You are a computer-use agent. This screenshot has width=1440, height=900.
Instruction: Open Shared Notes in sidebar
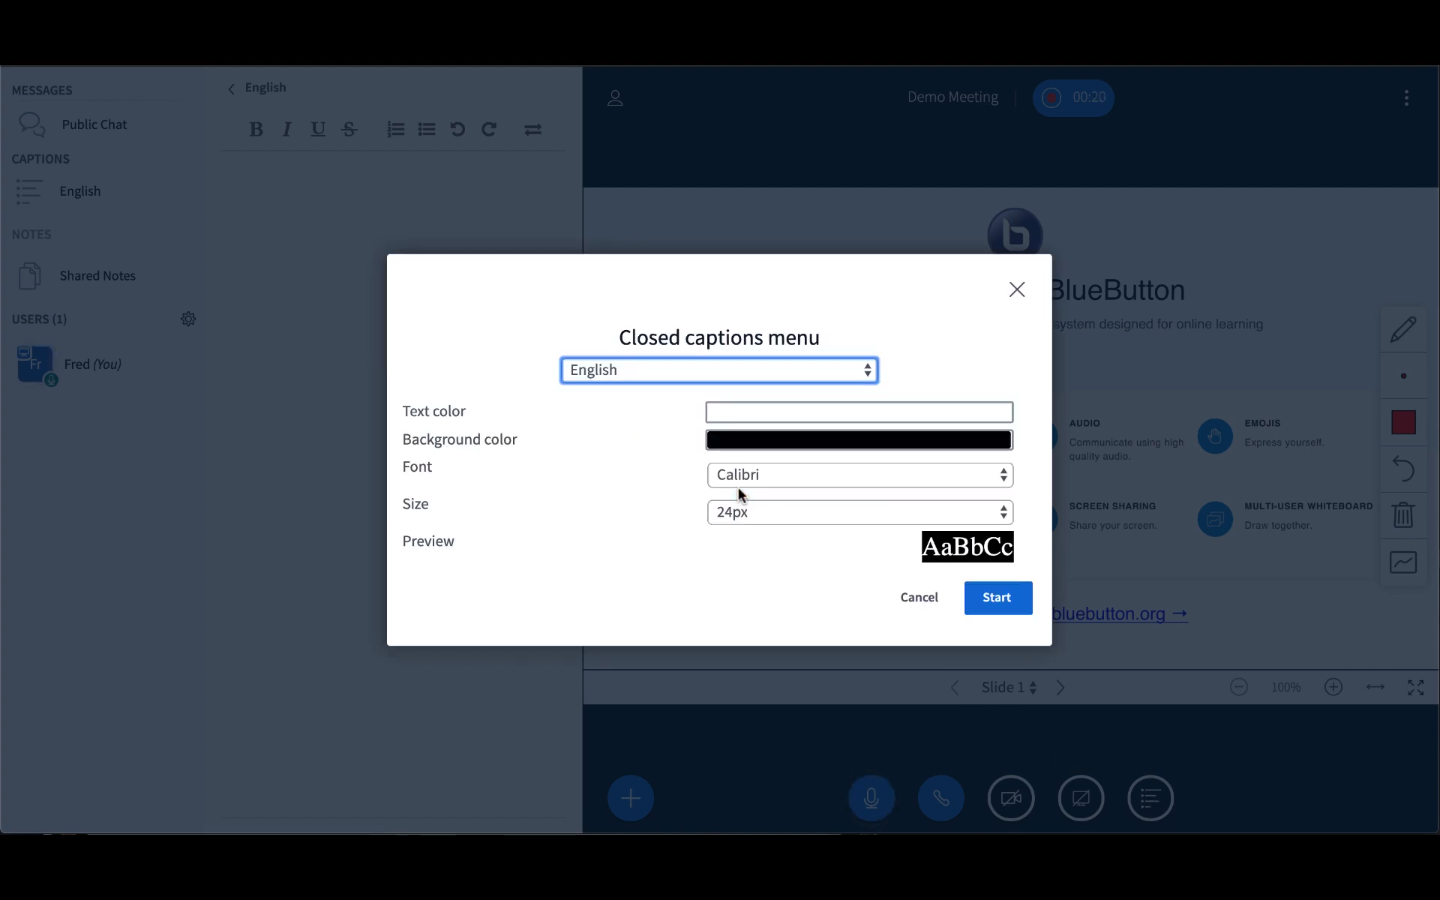[97, 276]
